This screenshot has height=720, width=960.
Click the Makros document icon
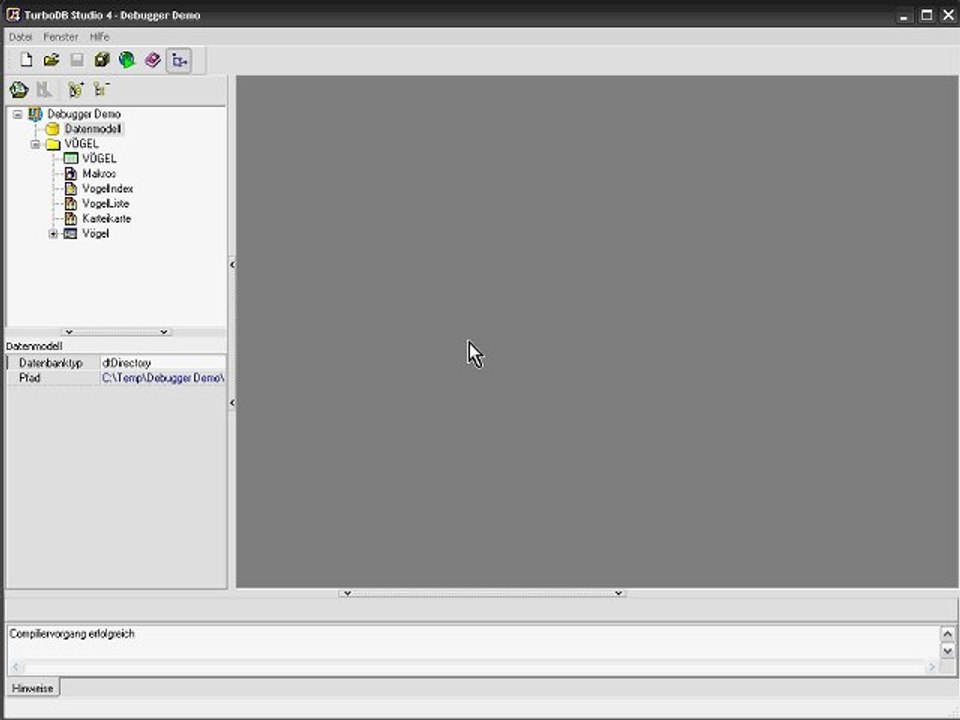click(x=71, y=174)
